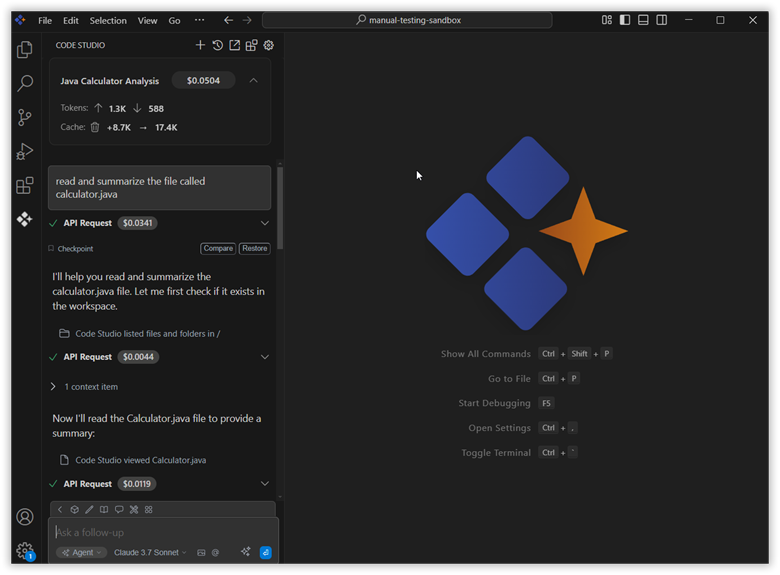This screenshot has height=575, width=780.
Task: Open Source Control view in activity bar
Action: [25, 118]
